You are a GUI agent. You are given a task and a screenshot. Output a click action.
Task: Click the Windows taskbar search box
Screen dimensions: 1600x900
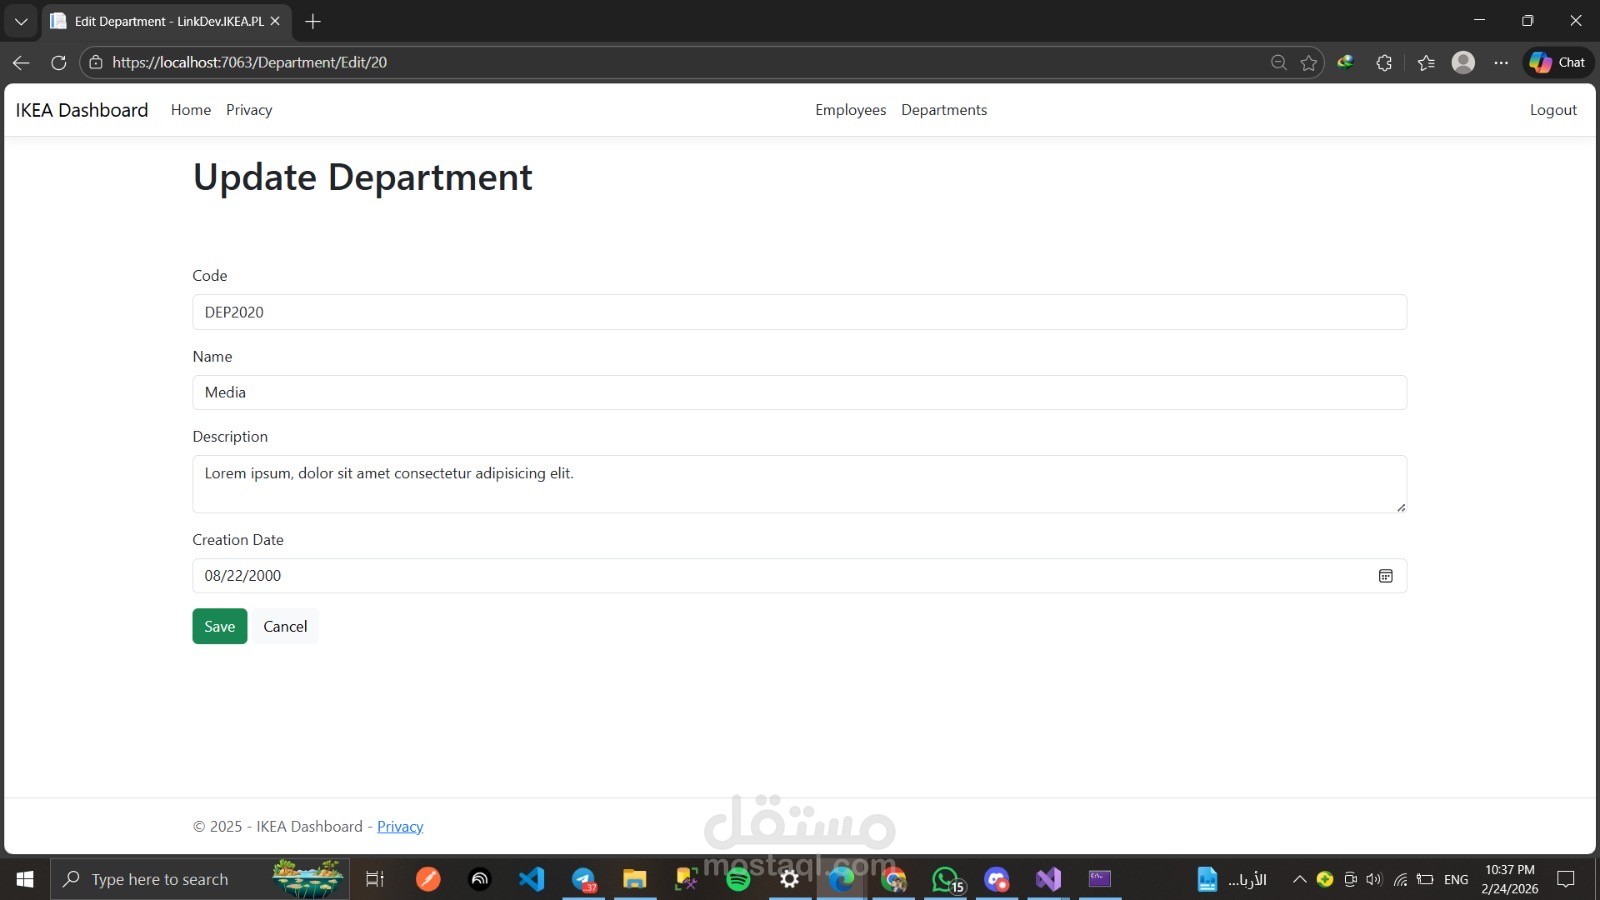click(x=200, y=879)
